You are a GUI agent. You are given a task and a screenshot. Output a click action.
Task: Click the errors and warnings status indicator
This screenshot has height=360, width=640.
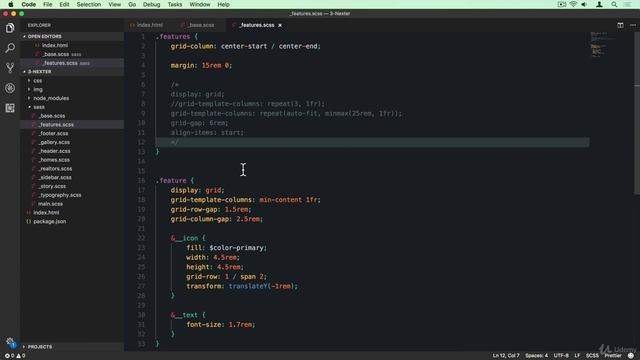coord(15,356)
